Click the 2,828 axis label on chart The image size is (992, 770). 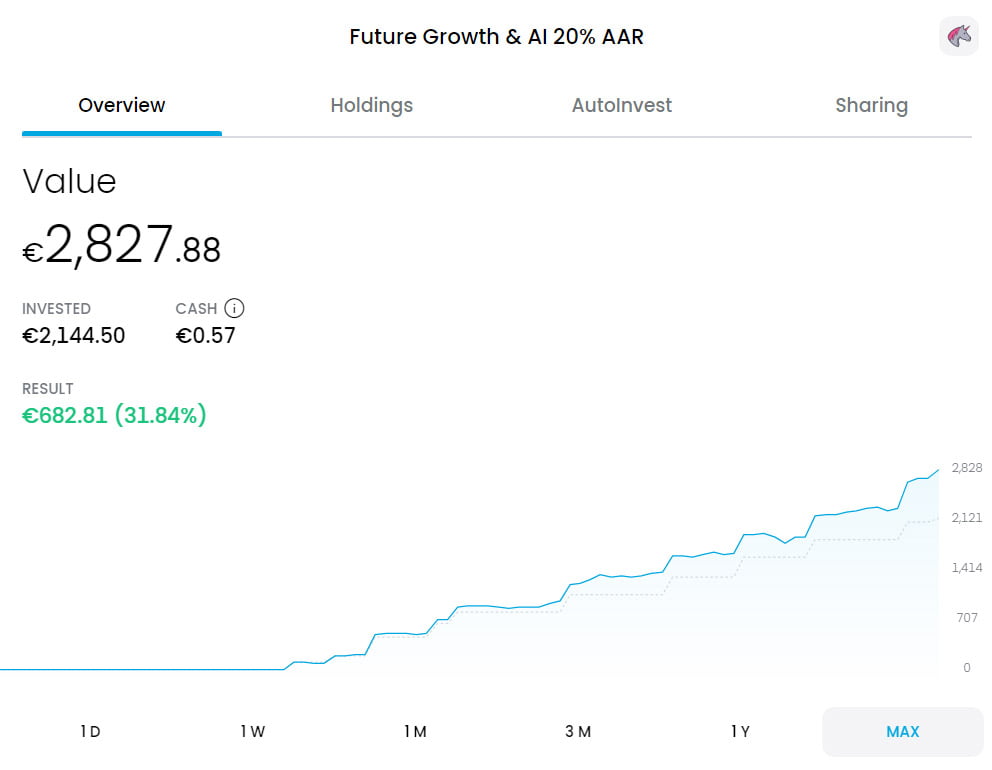[x=966, y=468]
